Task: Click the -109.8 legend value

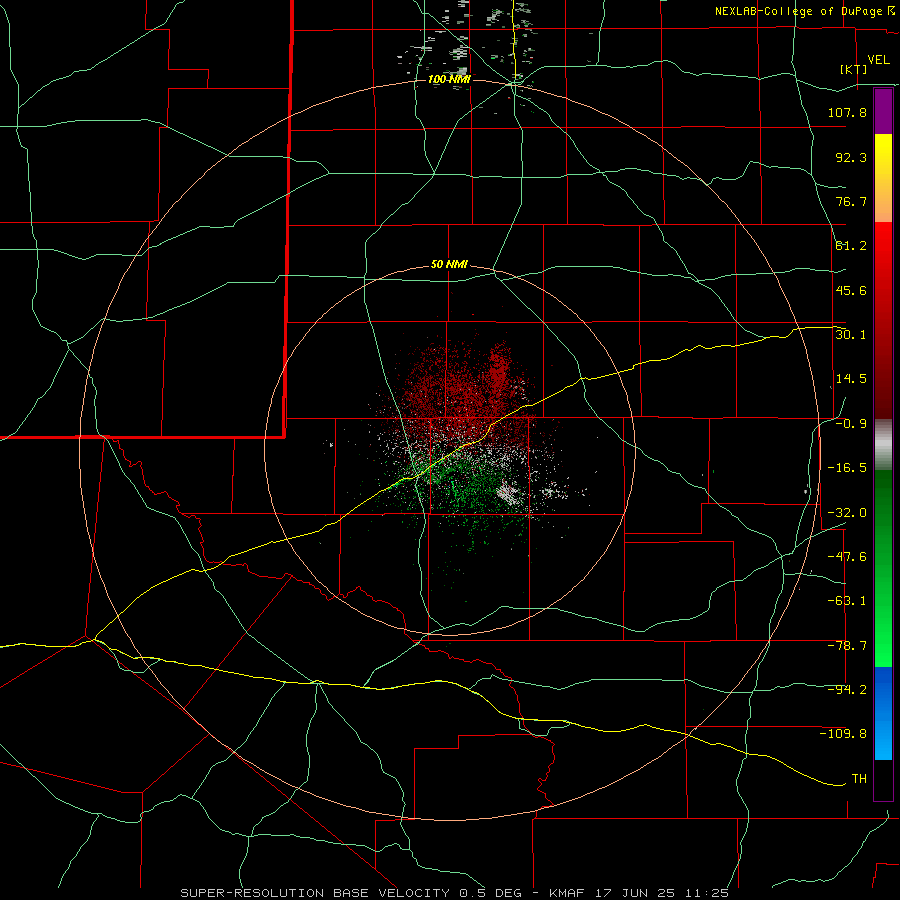Action: 843,734
